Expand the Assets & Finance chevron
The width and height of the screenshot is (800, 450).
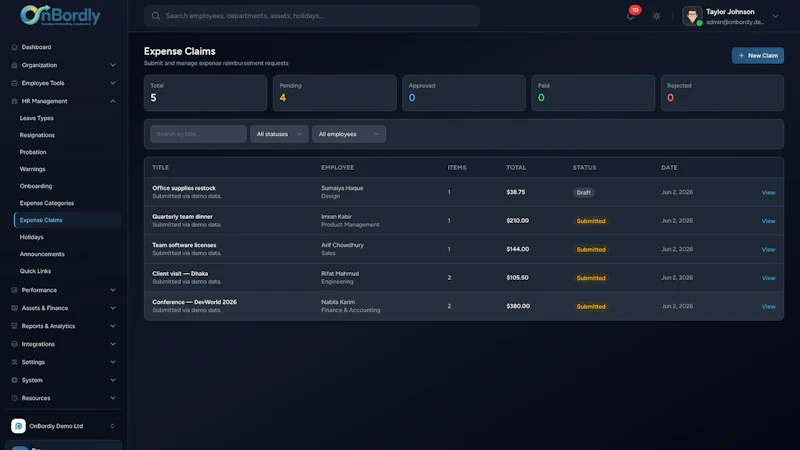[113, 308]
